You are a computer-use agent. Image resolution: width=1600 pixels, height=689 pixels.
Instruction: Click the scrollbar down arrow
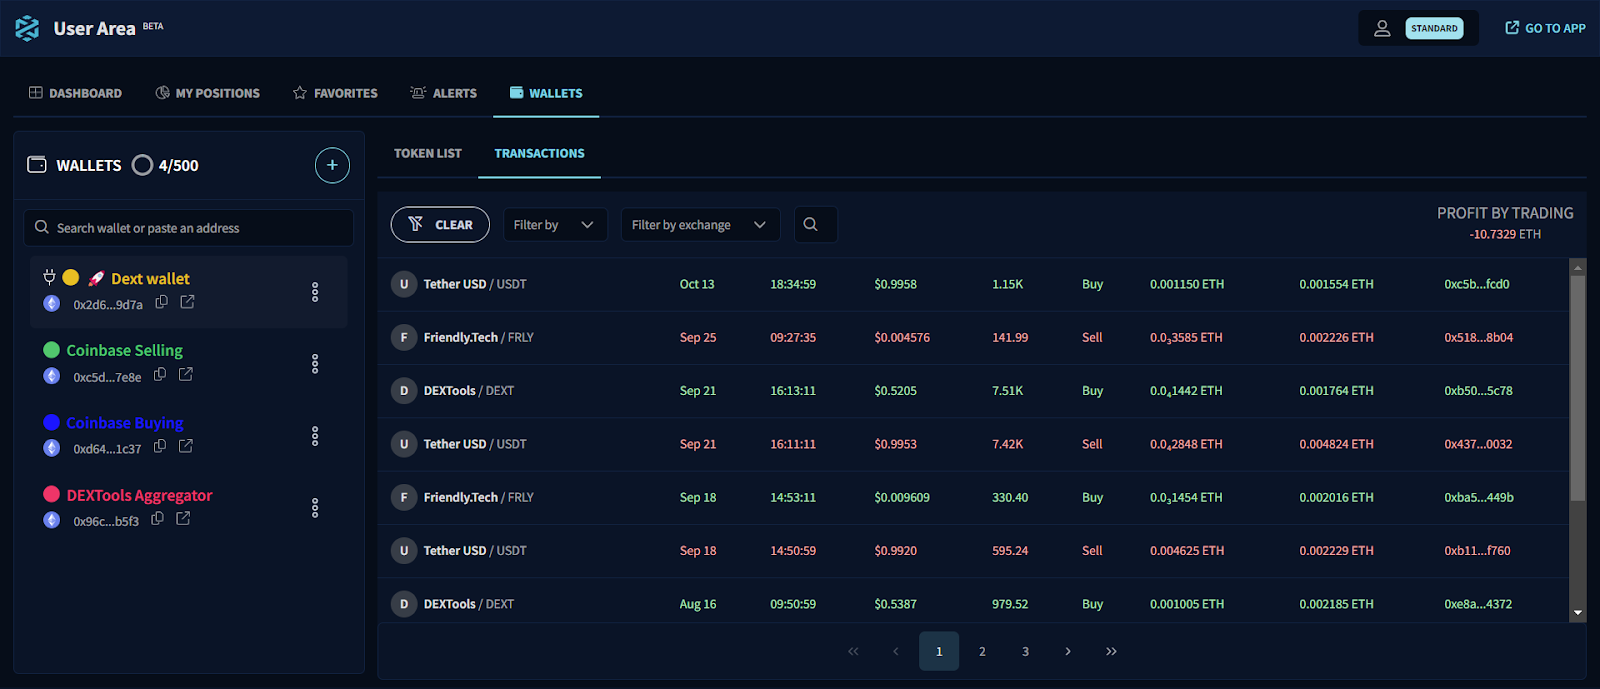coord(1578,613)
